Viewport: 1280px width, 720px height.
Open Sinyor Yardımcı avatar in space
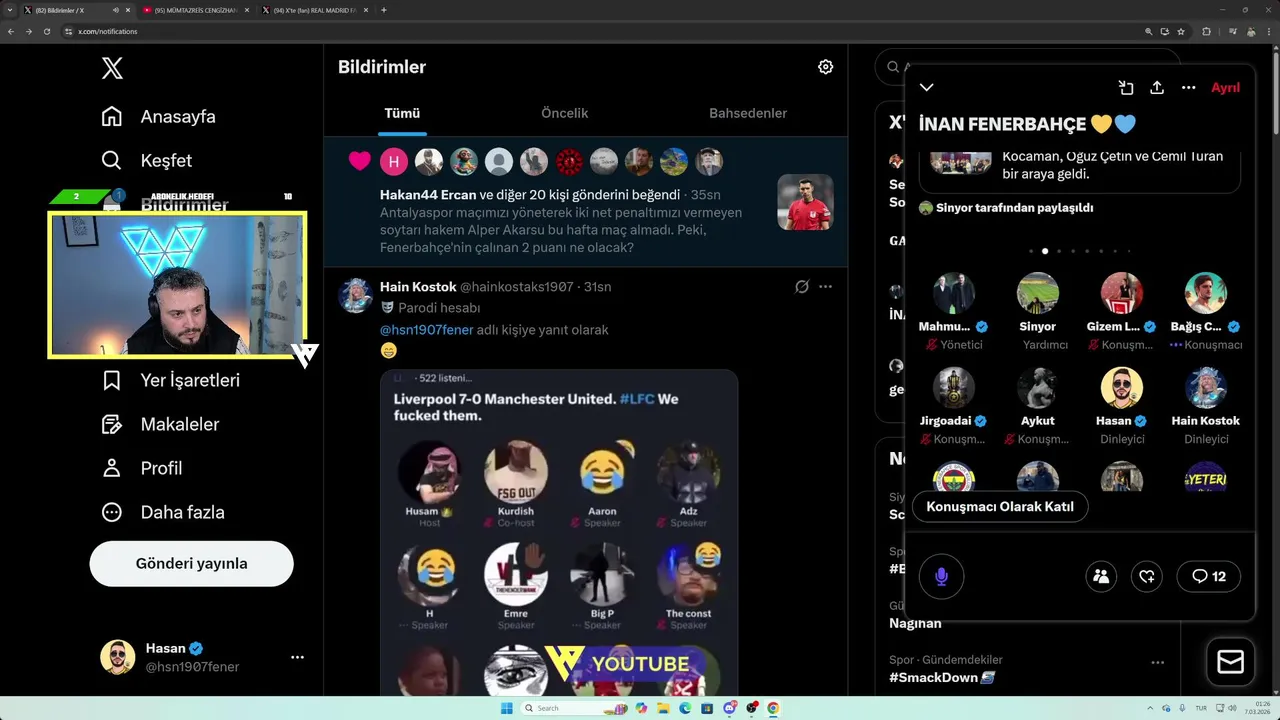tap(1038, 293)
